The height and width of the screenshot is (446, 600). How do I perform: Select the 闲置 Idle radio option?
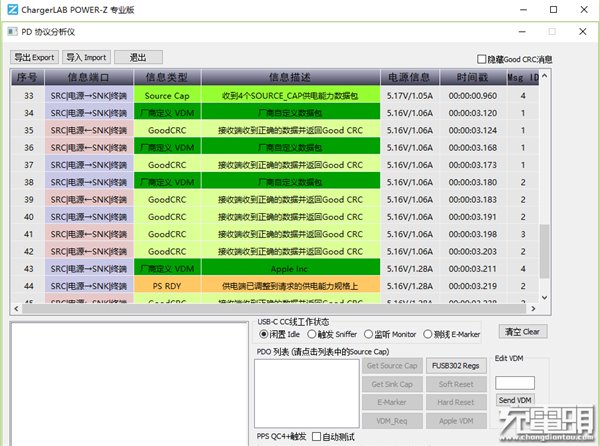262,333
